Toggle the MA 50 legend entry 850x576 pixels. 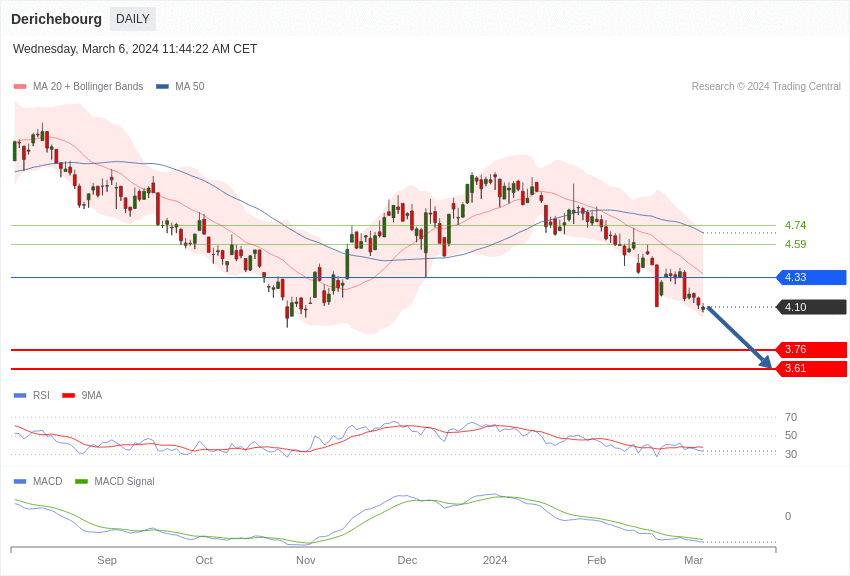pos(180,87)
